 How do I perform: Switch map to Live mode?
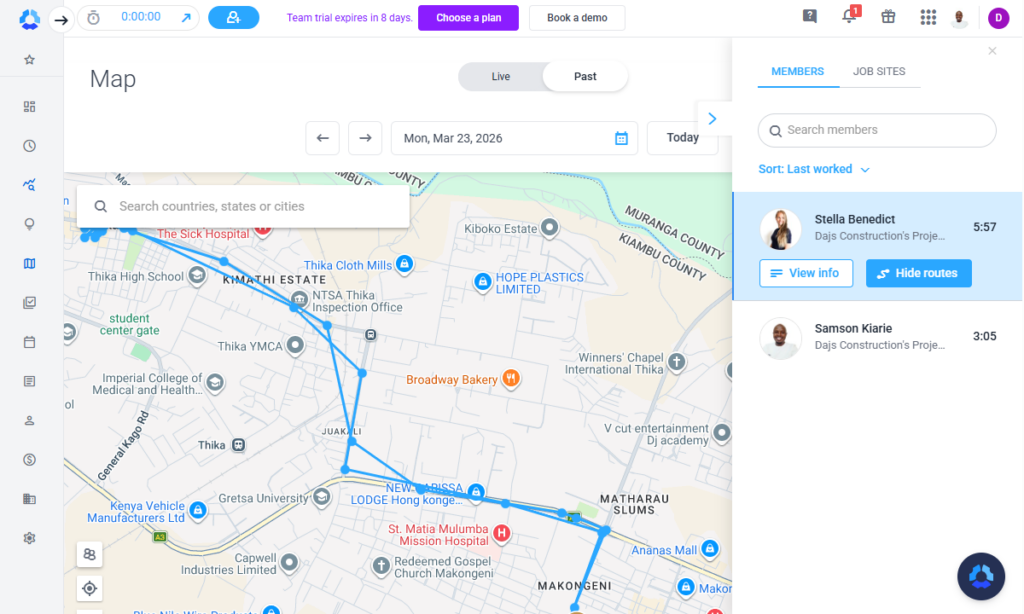click(x=500, y=76)
